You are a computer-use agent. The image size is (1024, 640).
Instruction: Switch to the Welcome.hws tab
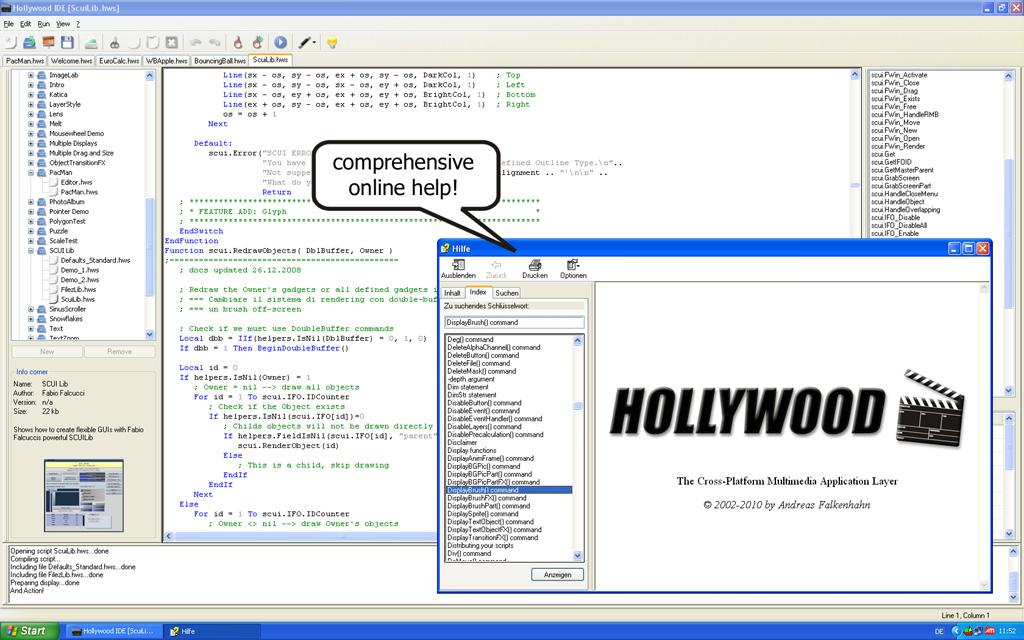(71, 61)
